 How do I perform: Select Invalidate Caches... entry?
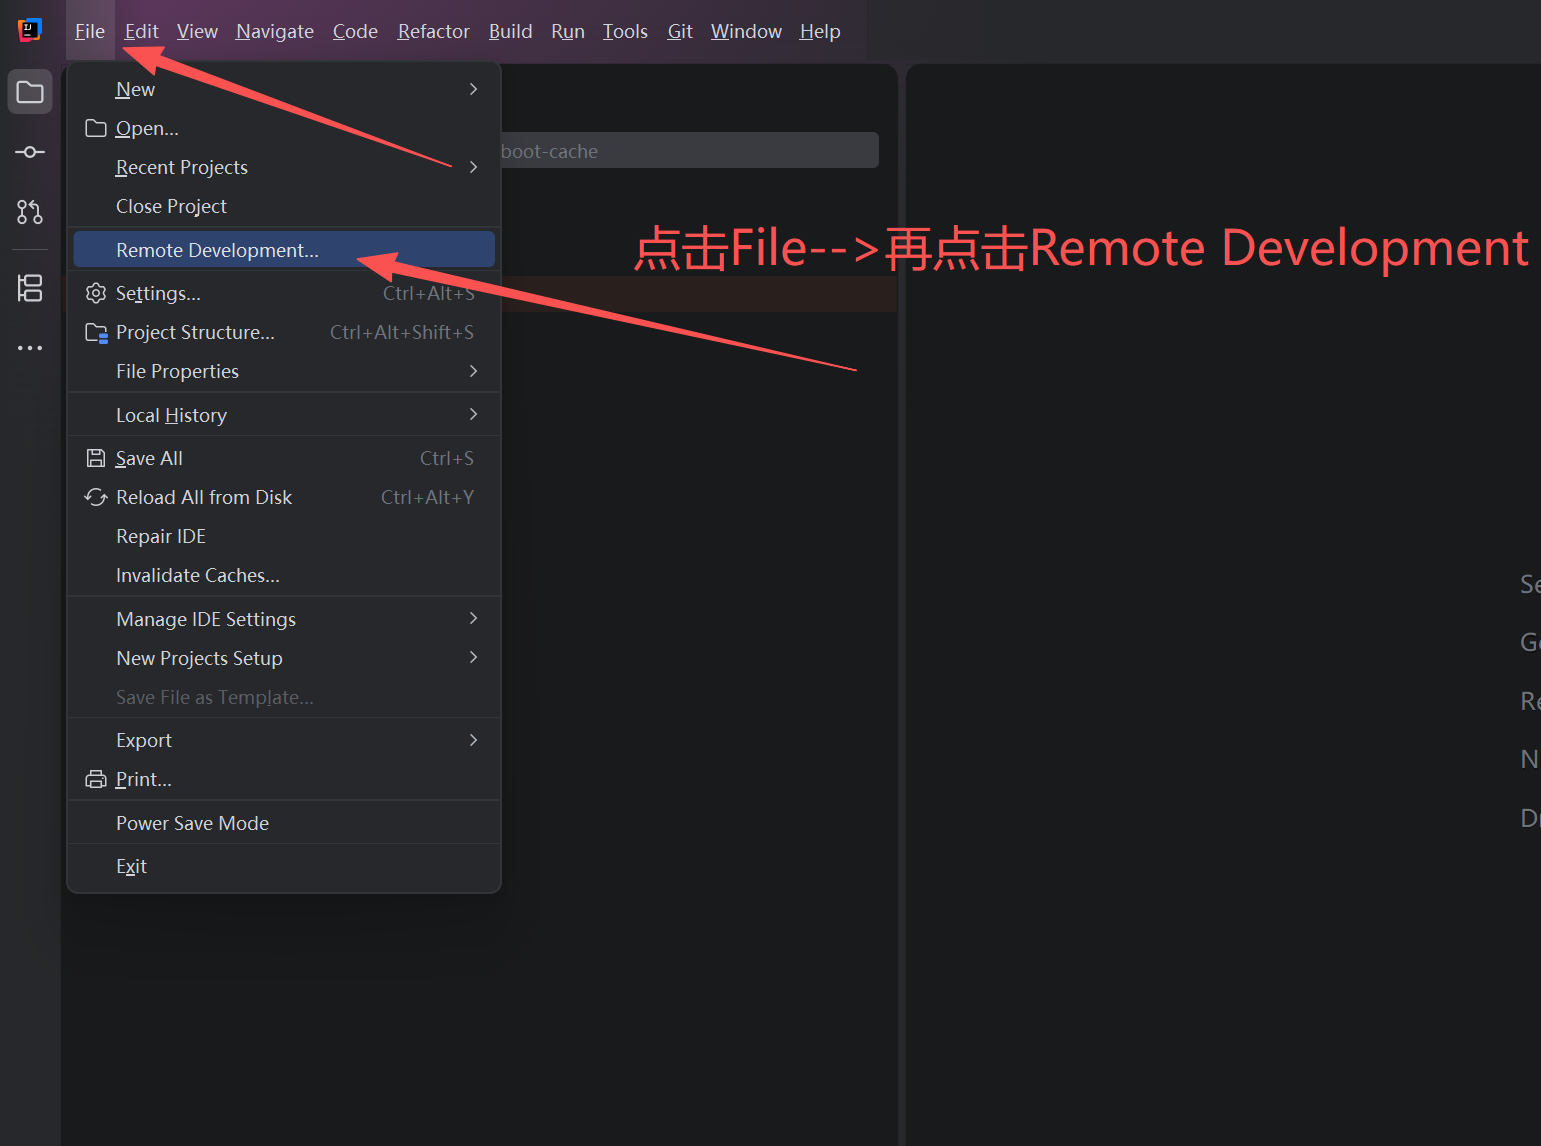pyautogui.click(x=284, y=575)
